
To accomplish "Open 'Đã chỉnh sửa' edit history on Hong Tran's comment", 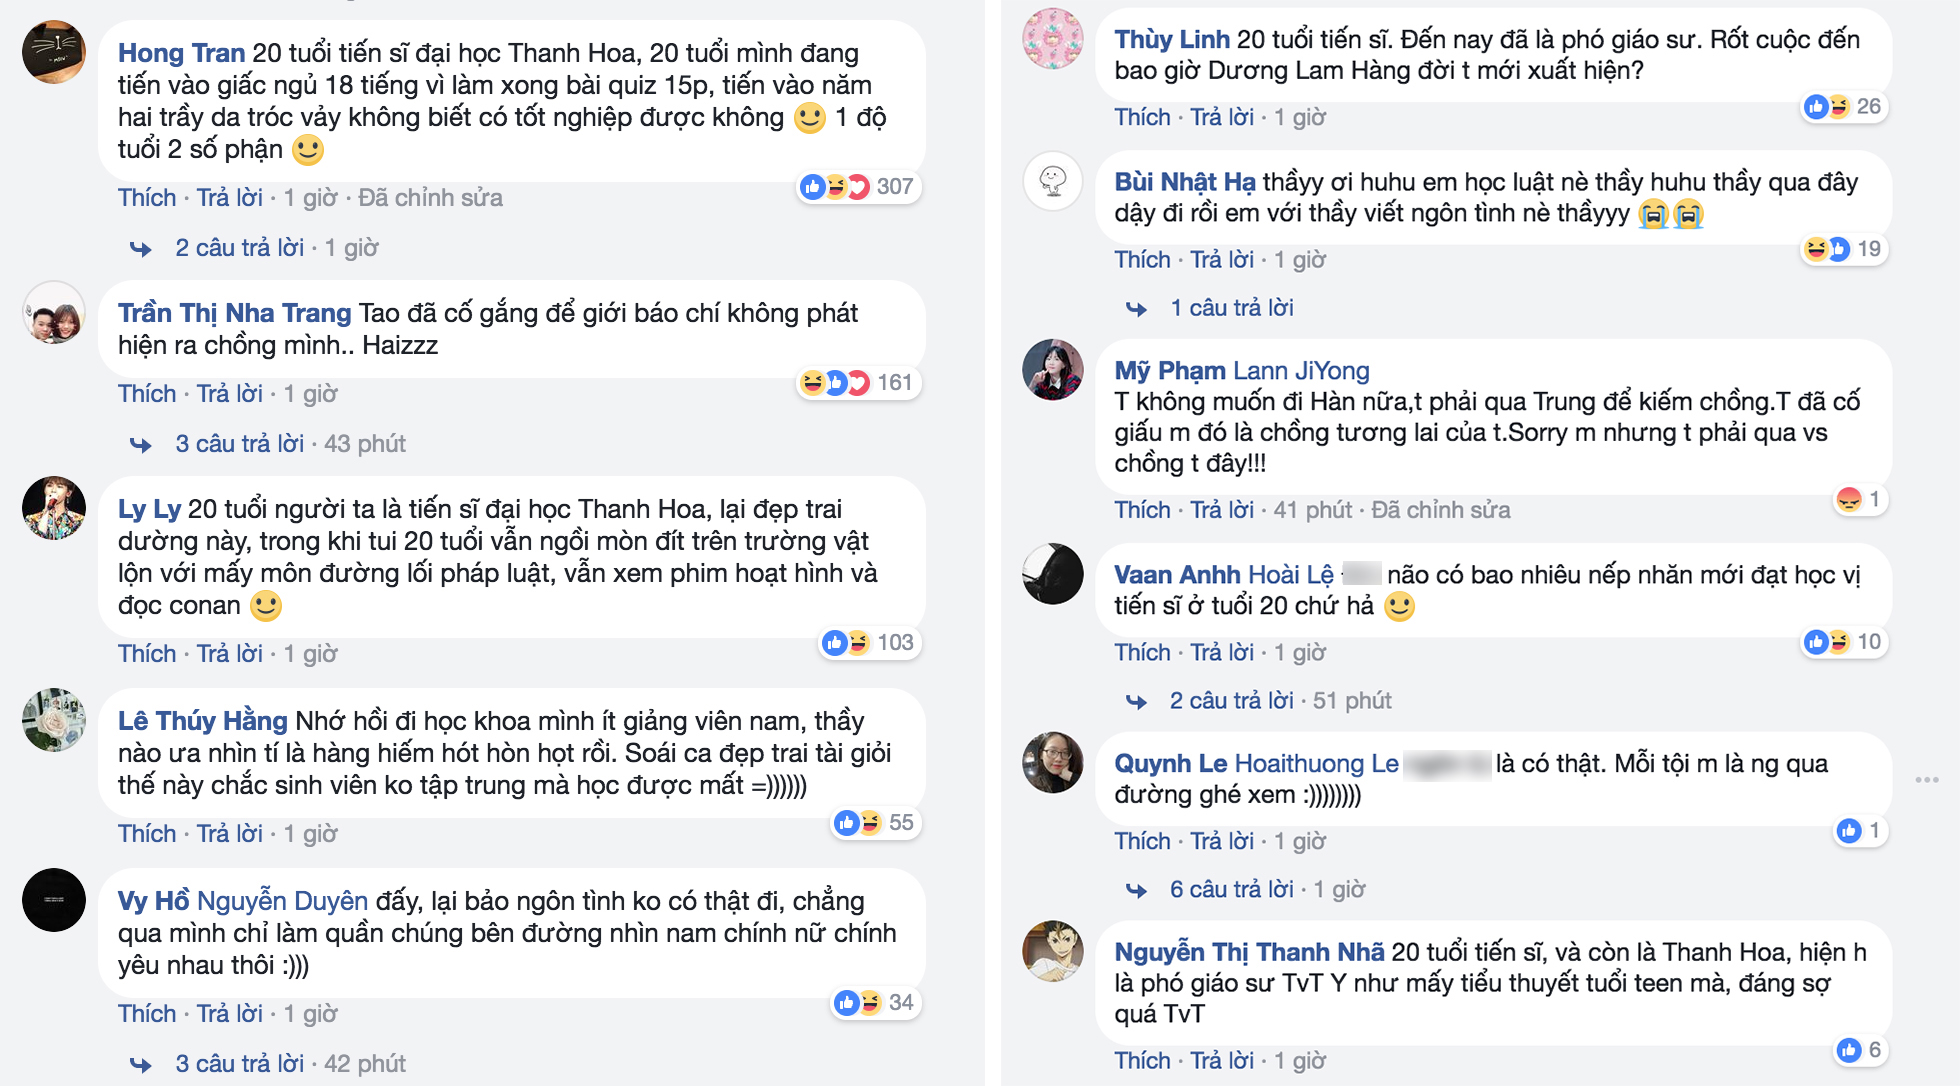I will (x=430, y=197).
